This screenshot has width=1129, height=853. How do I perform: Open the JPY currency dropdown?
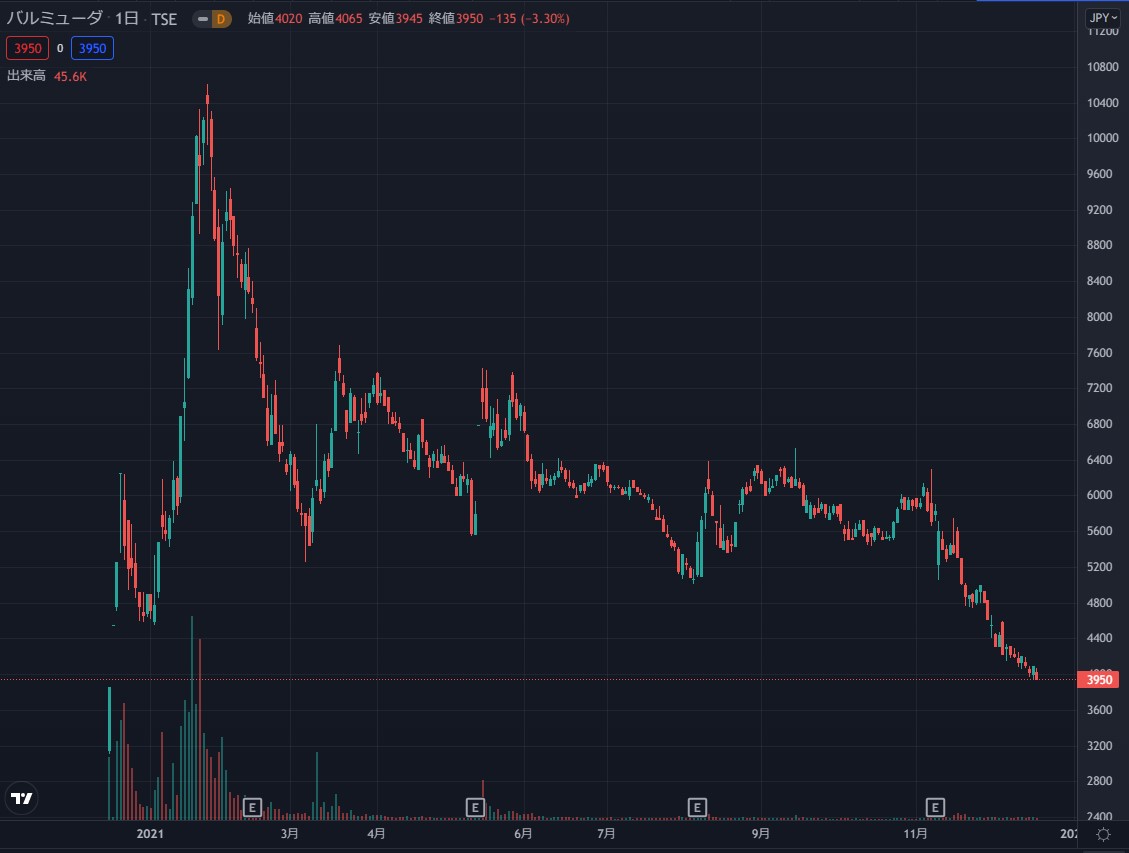[1103, 18]
